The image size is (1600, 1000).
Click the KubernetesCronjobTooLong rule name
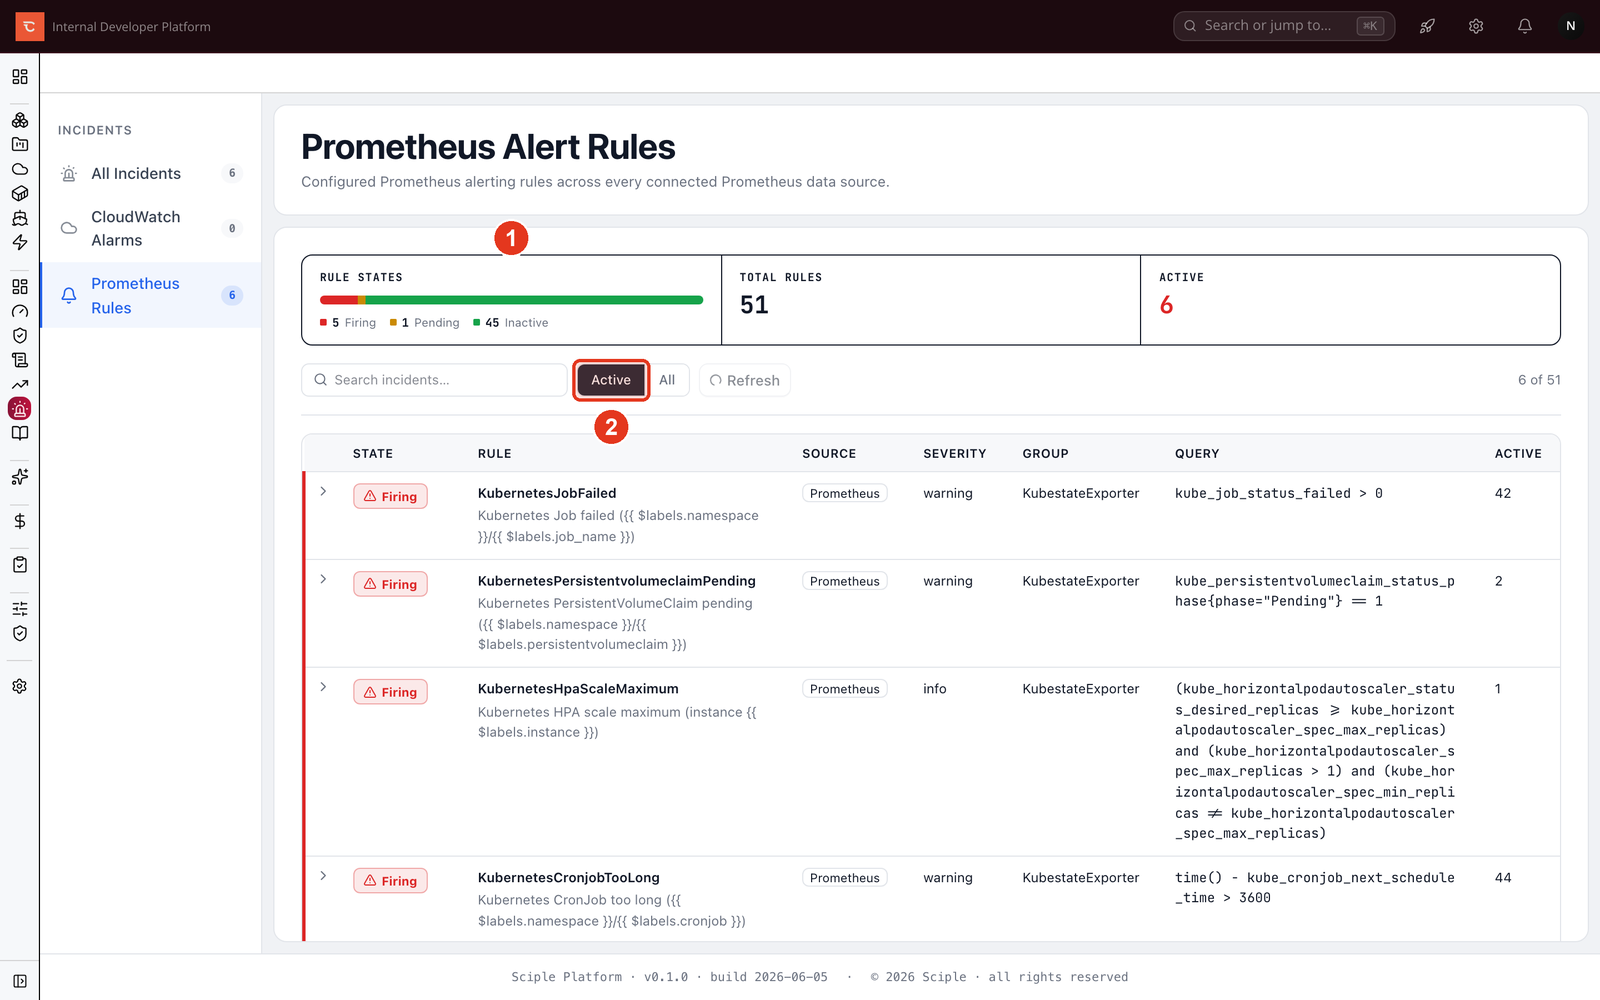(569, 878)
